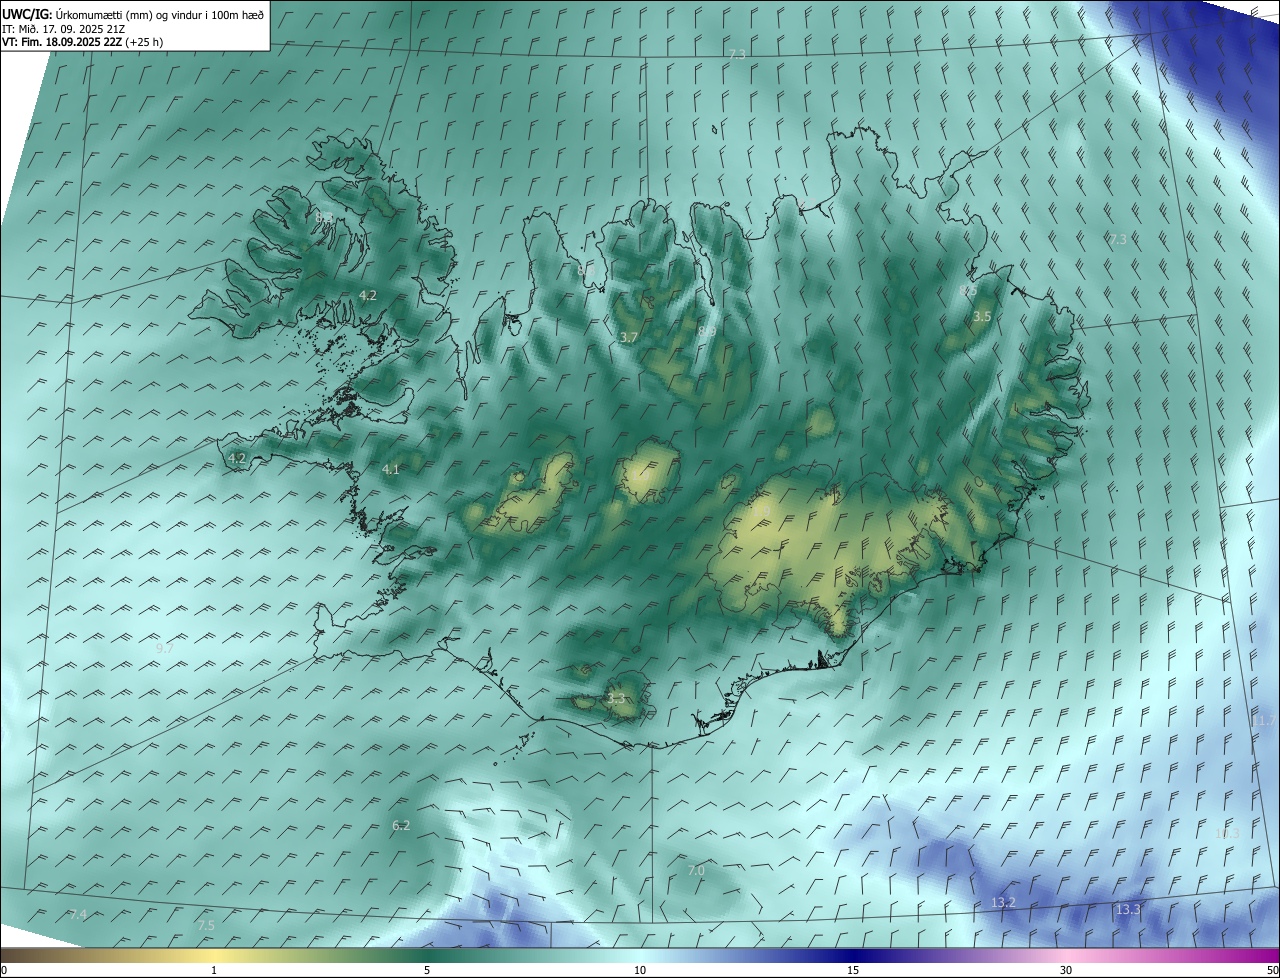1280x978 pixels.
Task: Click the 10 tick on the color scale
Action: pos(640,971)
